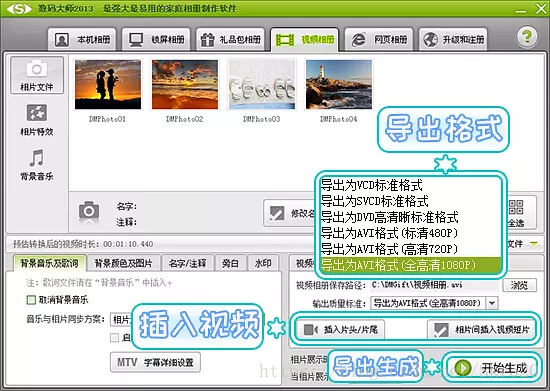Image resolution: width=550 pixels, height=391 pixels.
Task: Open the 升级和注册 tab
Action: click(x=453, y=40)
